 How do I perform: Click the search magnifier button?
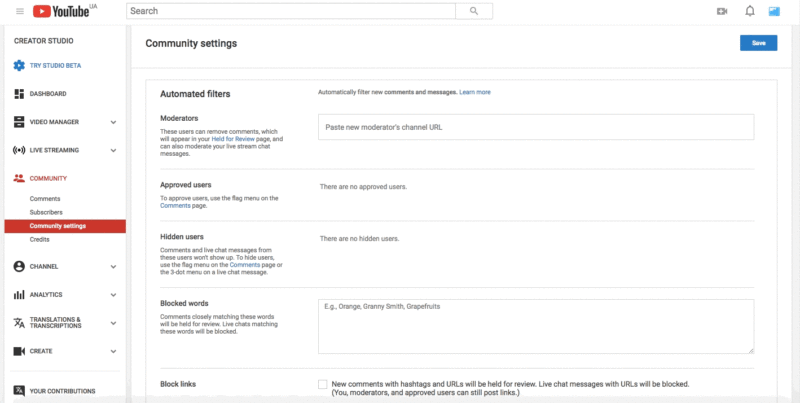(x=473, y=11)
